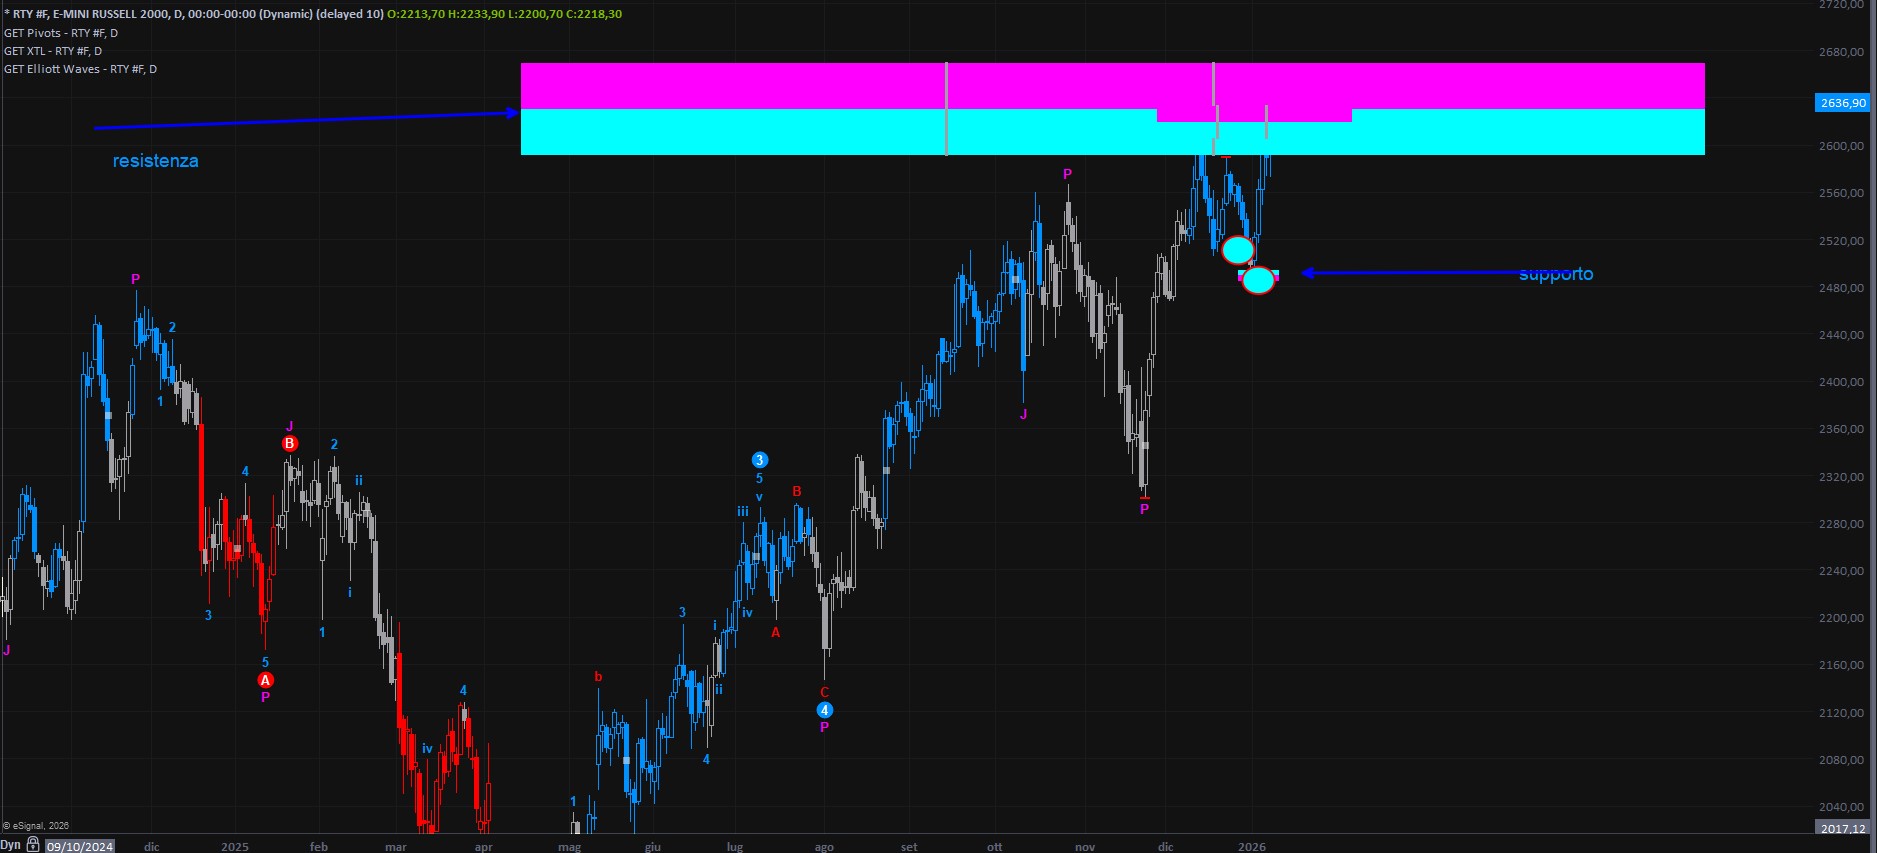This screenshot has height=853, width=1877.
Task: Click the 2017,12 price tag on the axis
Action: (1842, 828)
